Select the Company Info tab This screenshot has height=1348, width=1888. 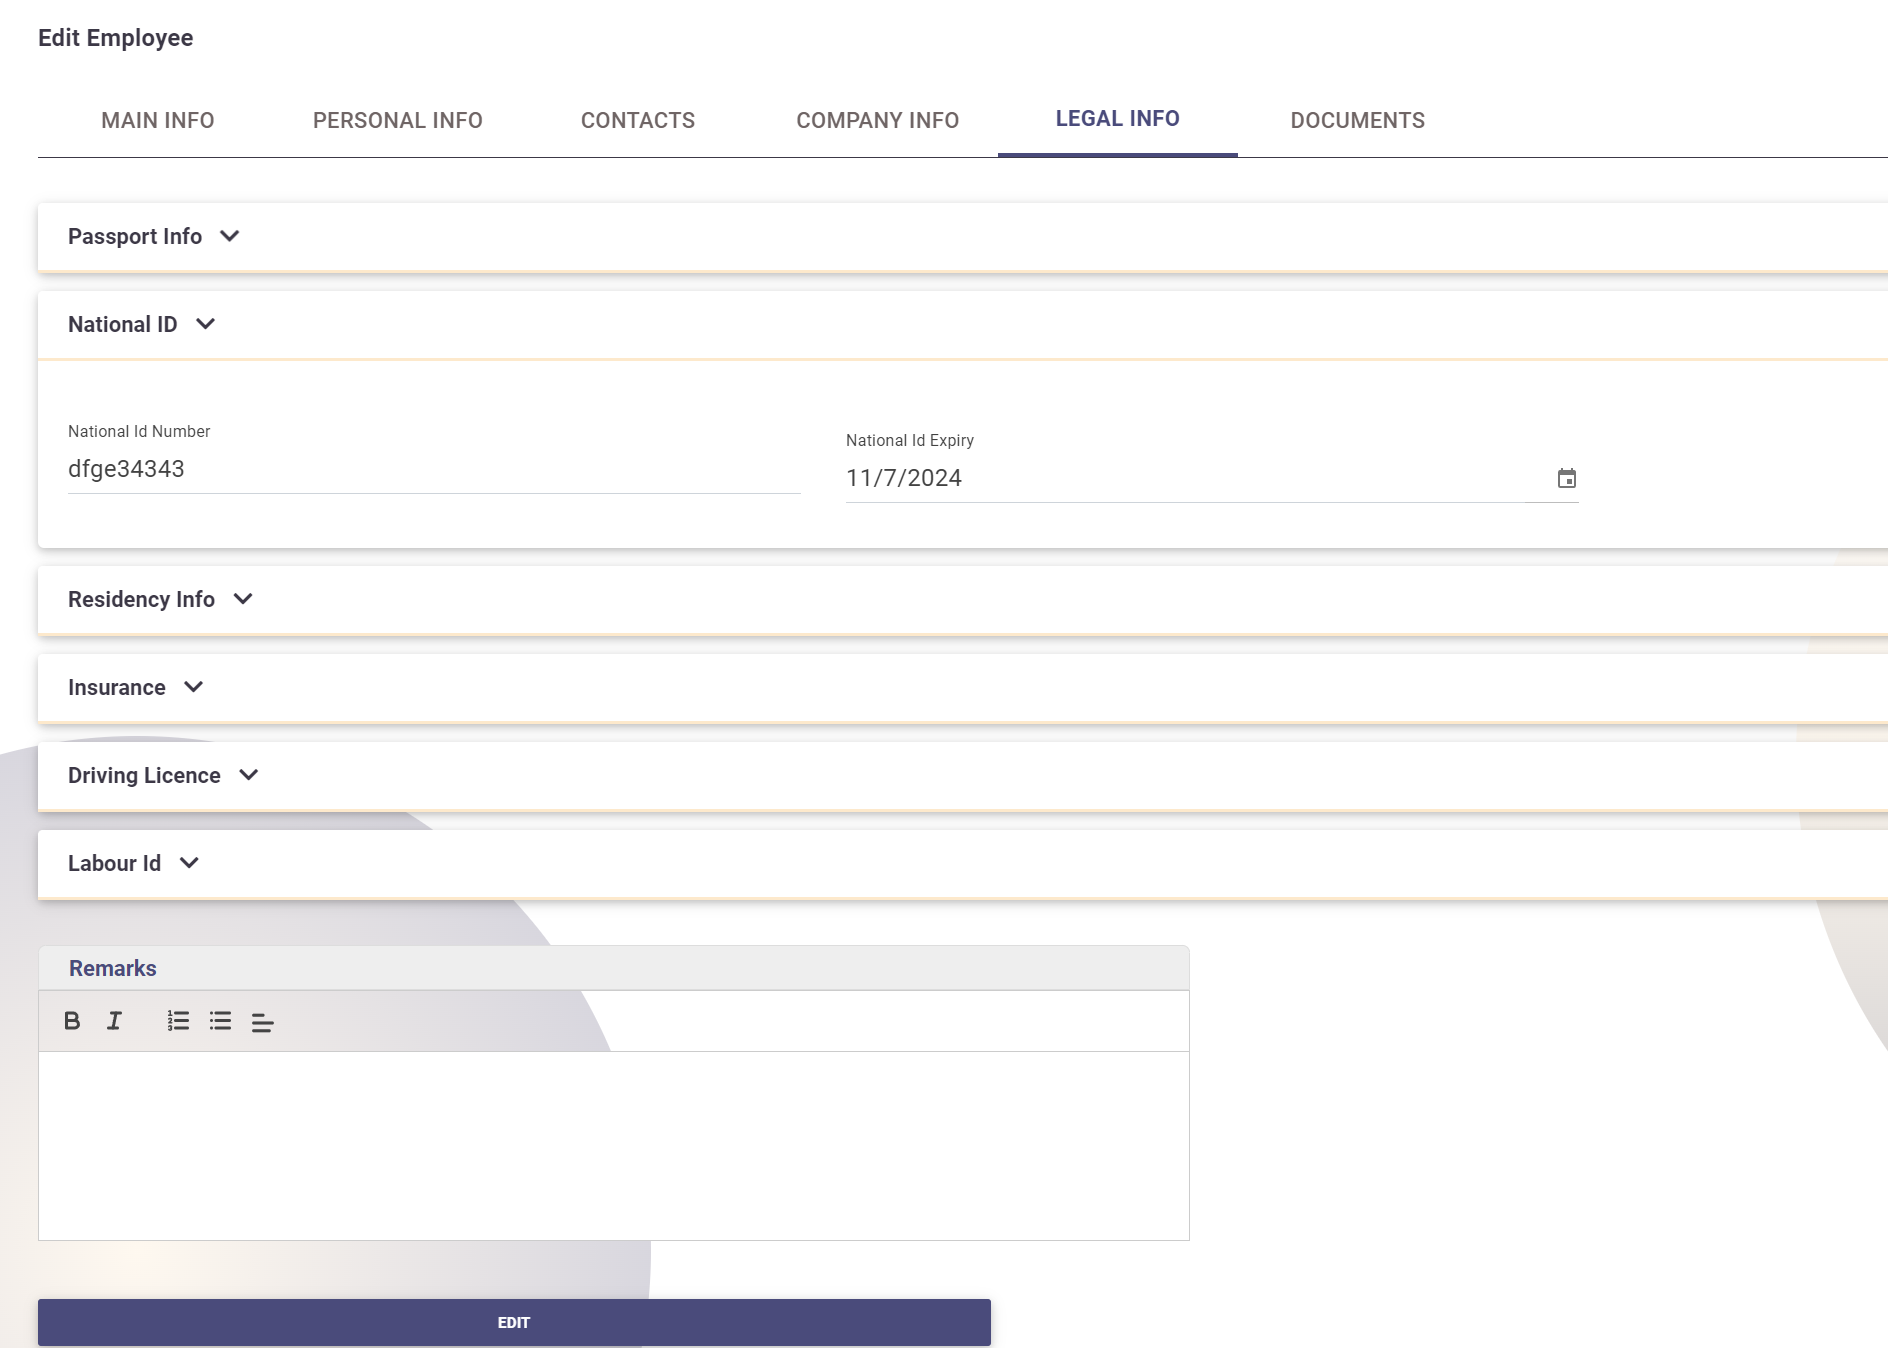(x=878, y=121)
